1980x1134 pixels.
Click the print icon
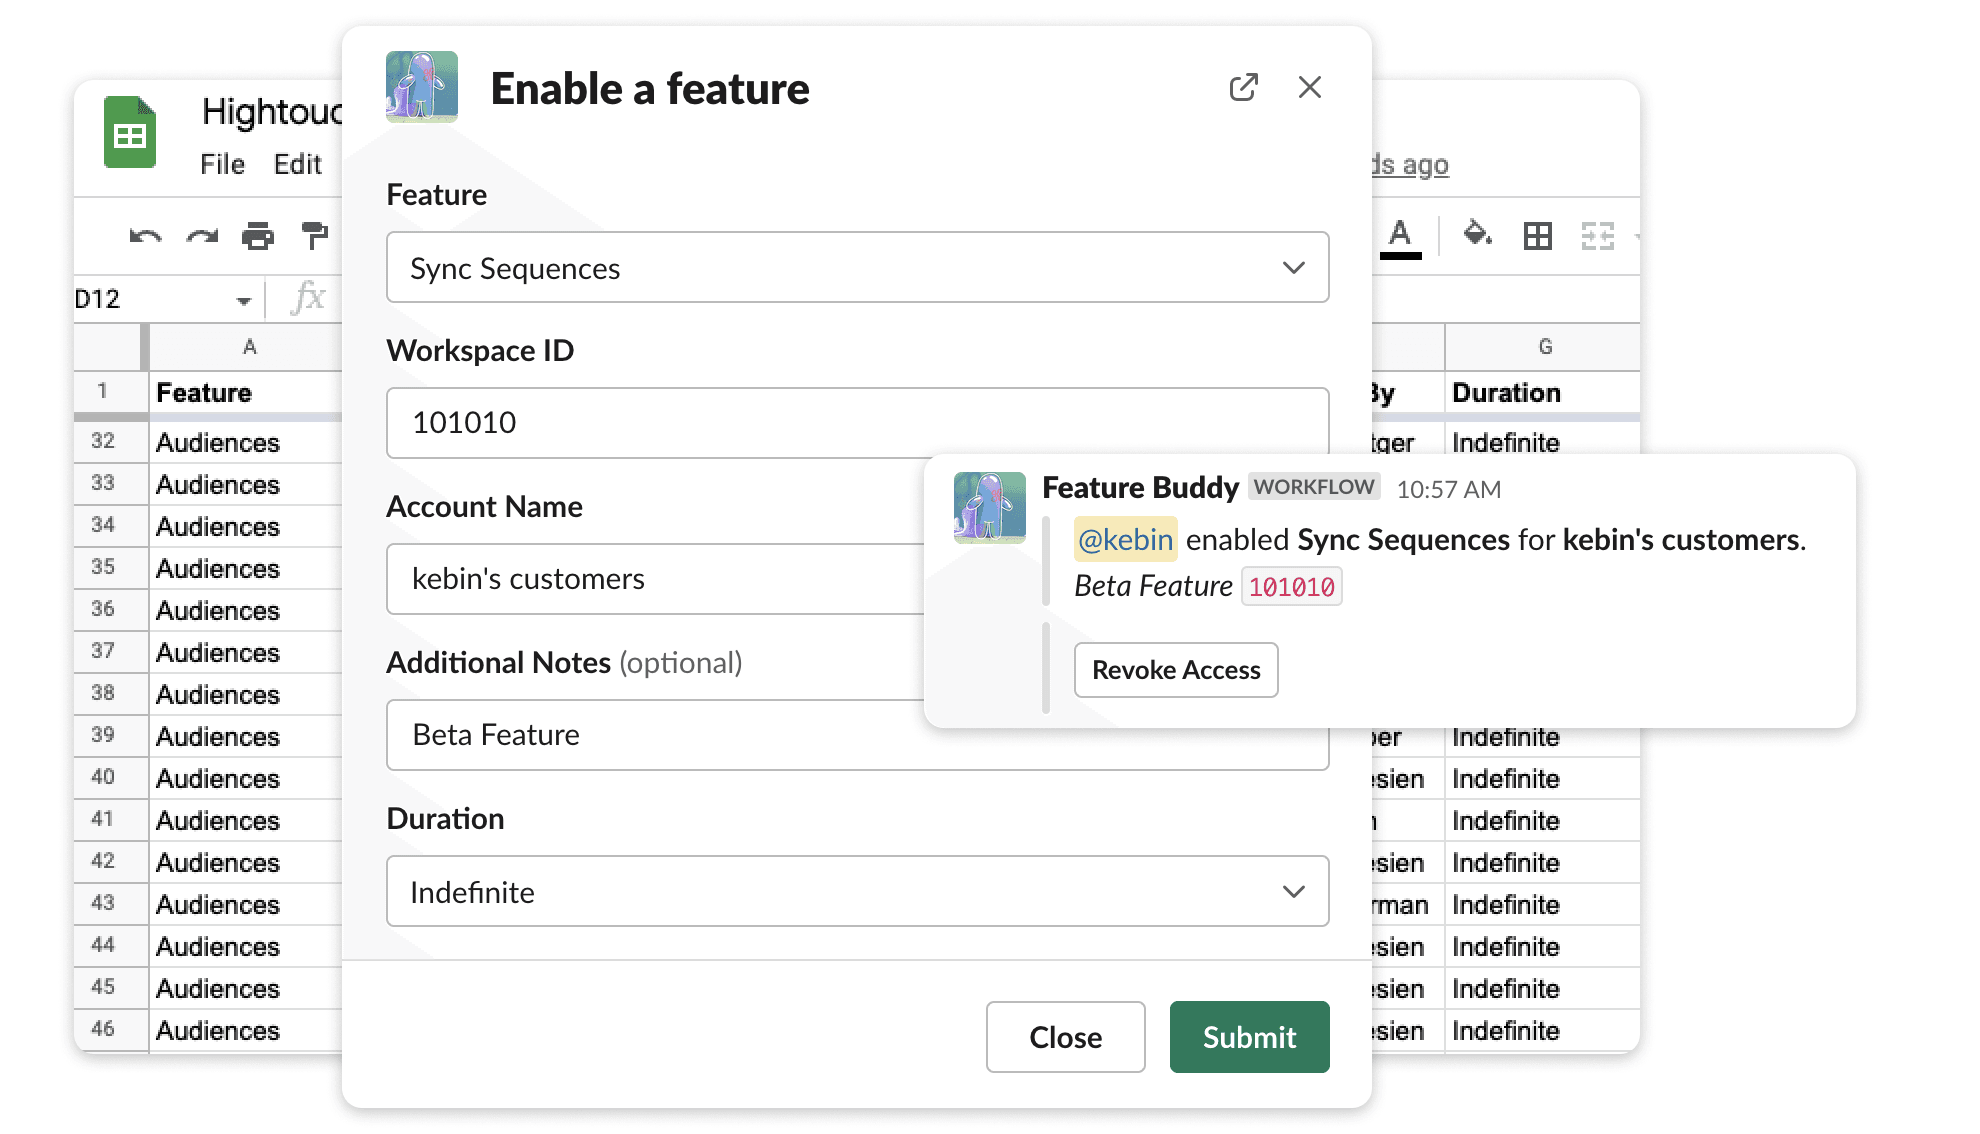[x=258, y=237]
